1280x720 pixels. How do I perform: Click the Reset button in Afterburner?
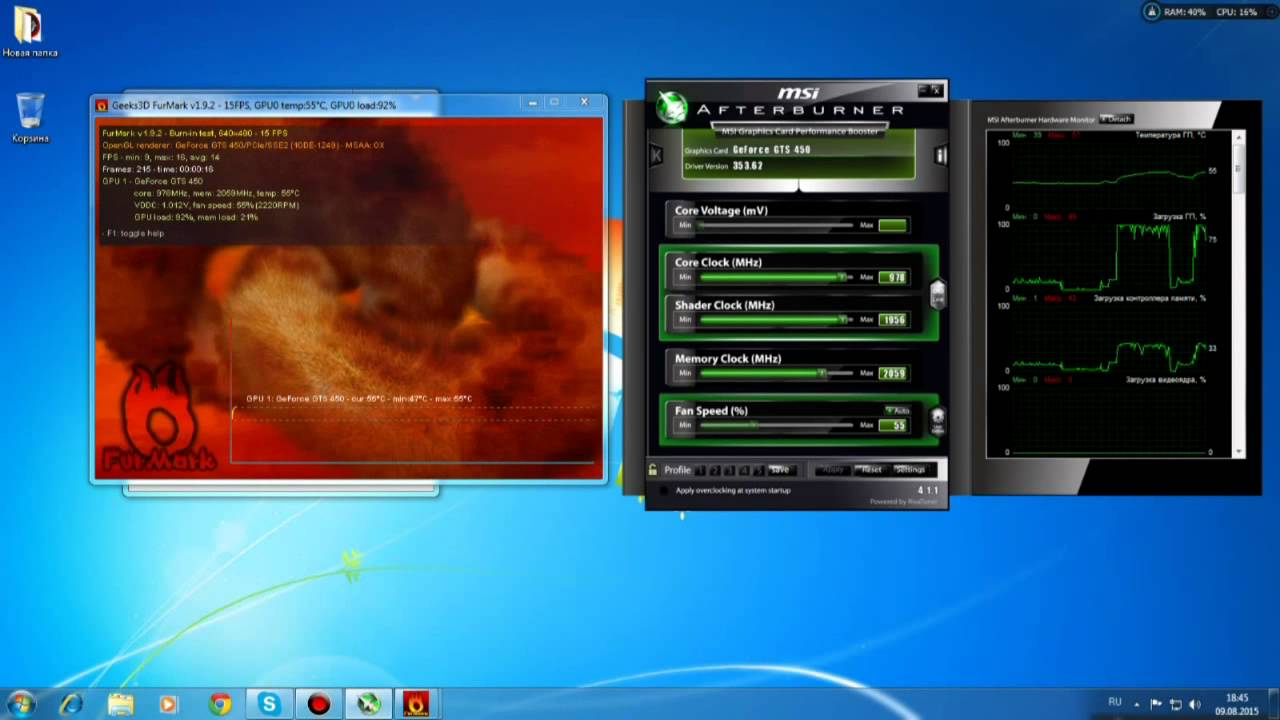(871, 470)
